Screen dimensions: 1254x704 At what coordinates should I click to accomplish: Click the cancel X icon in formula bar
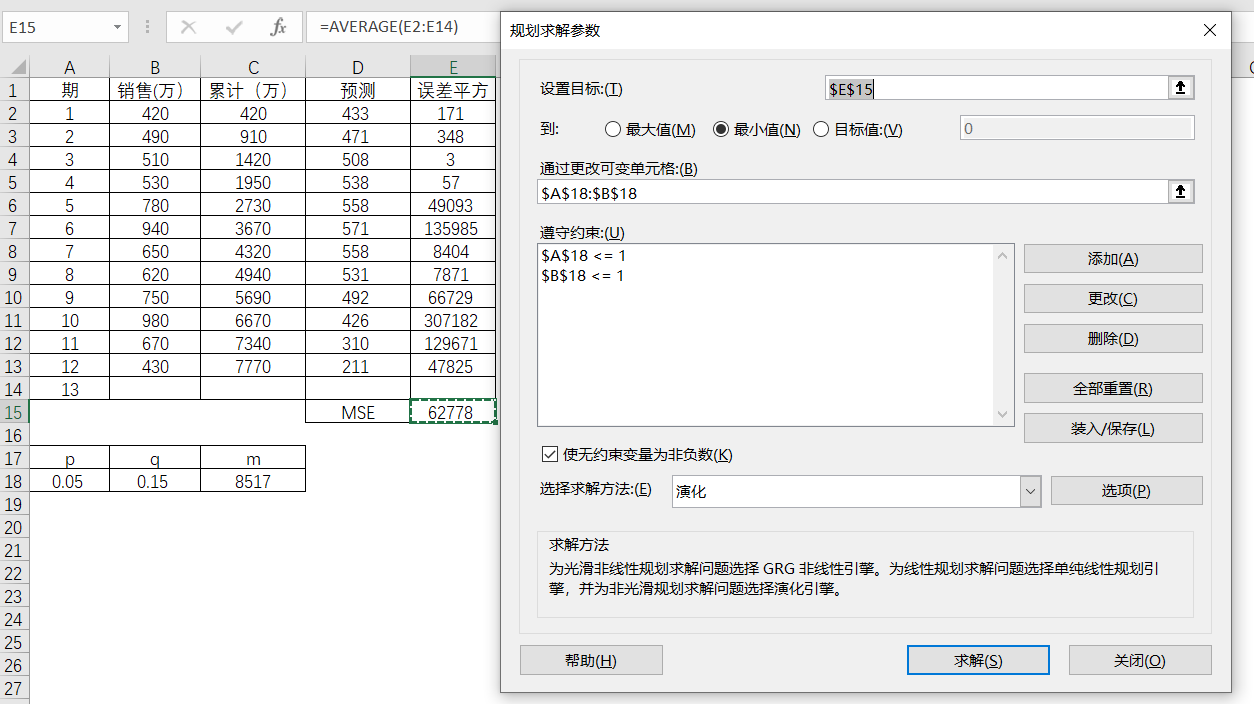188,27
